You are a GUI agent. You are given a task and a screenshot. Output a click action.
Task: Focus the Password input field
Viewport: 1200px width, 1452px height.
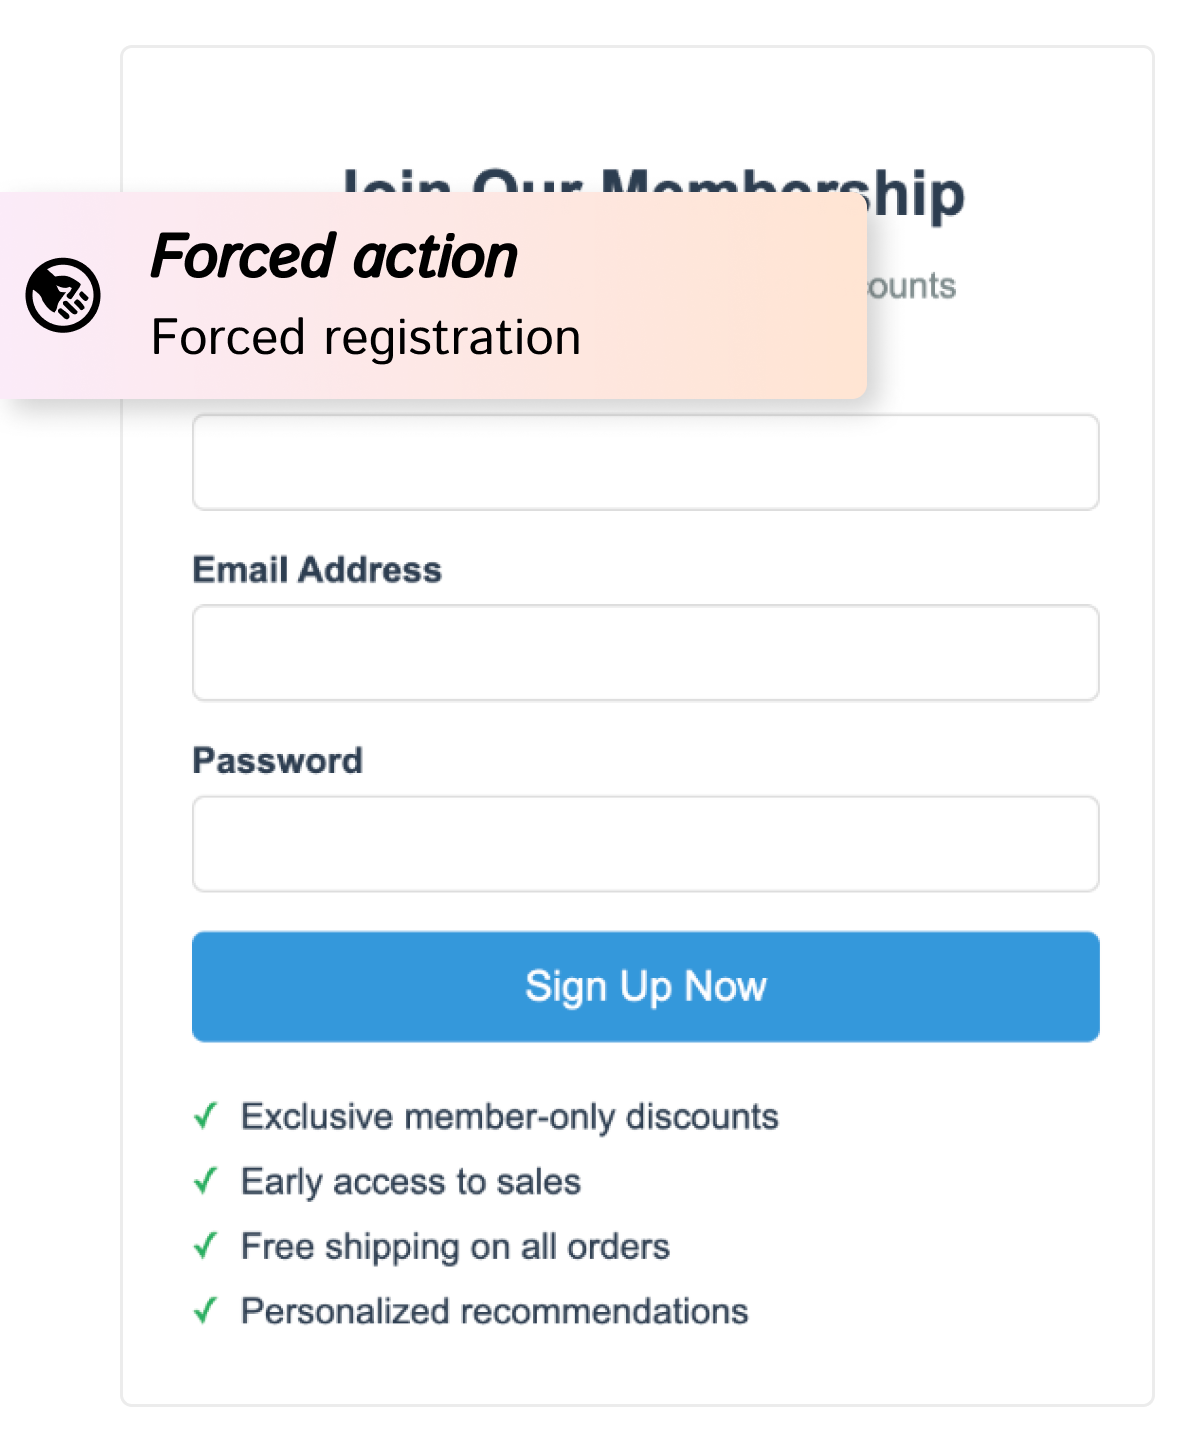pos(645,844)
